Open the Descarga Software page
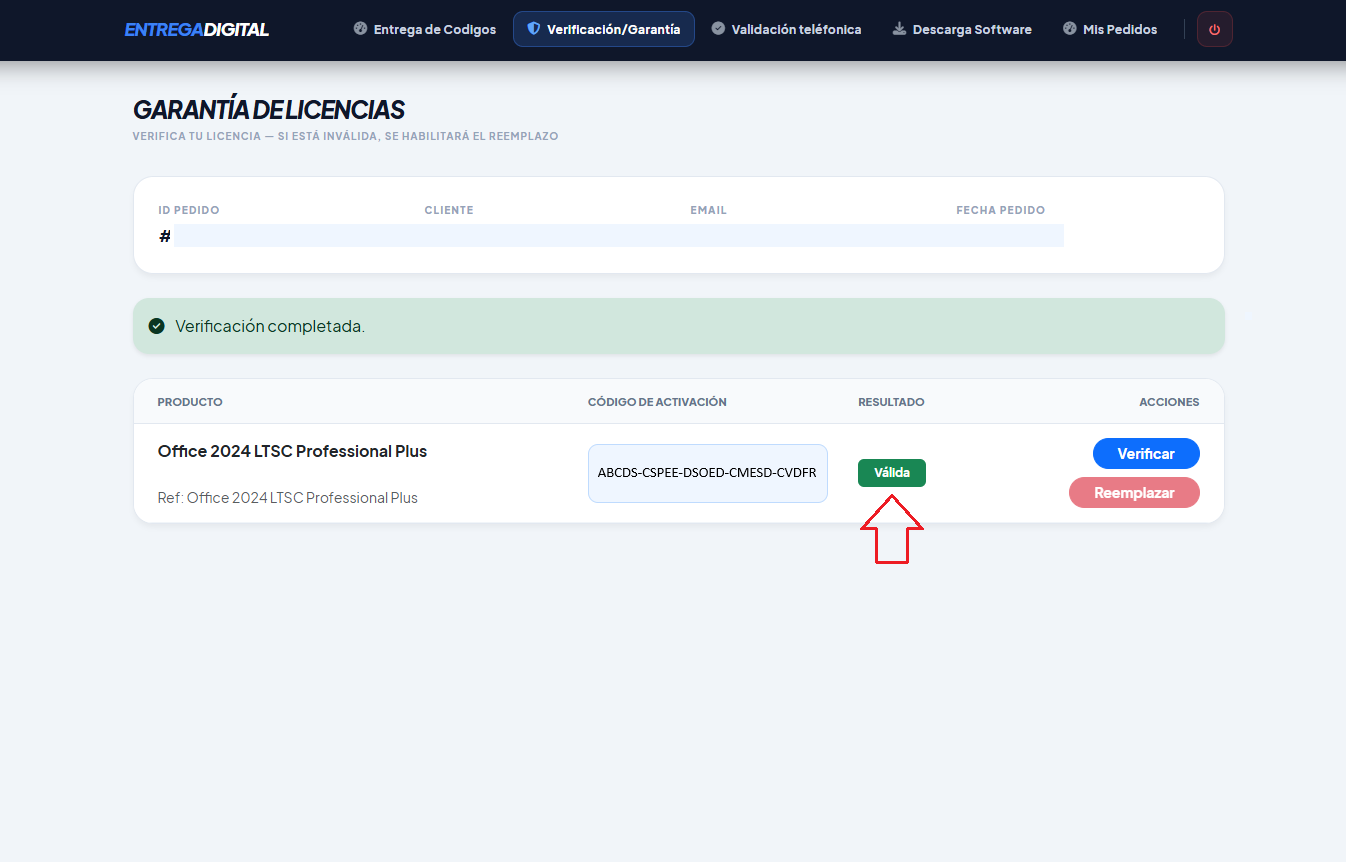The image size is (1346, 862). pyautogui.click(x=961, y=29)
